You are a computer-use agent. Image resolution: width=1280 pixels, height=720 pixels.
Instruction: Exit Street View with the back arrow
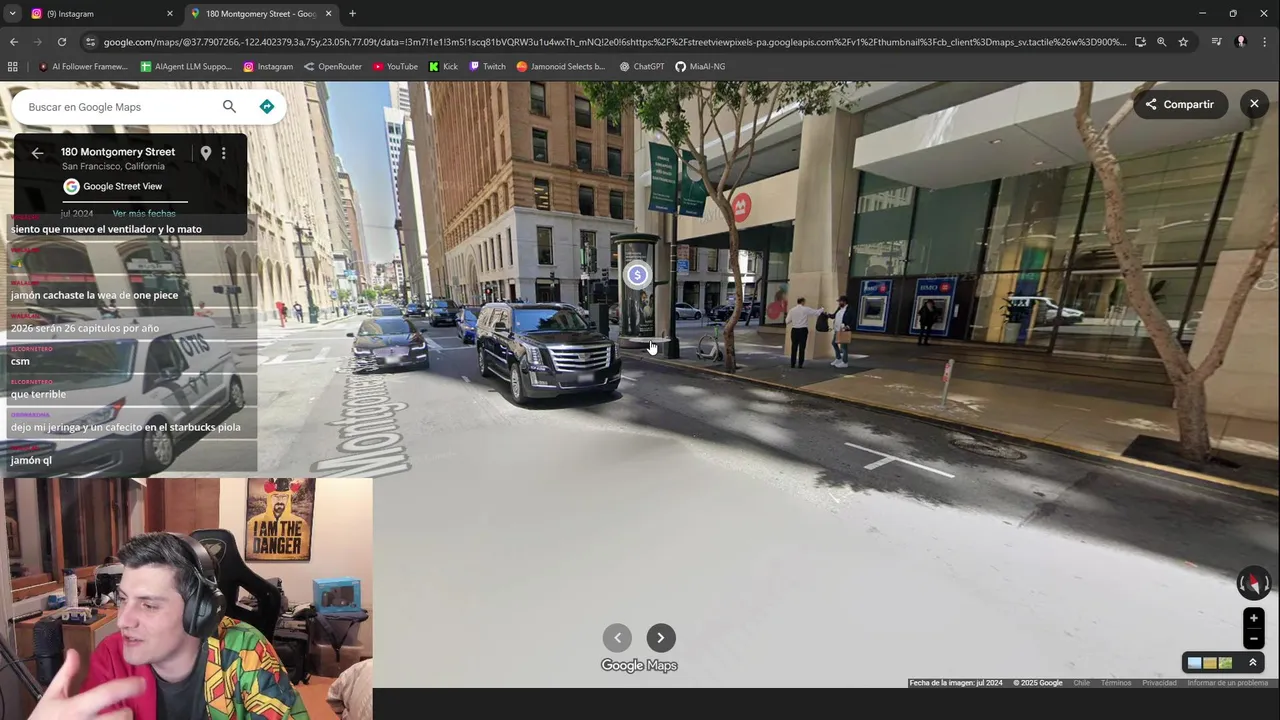tap(37, 153)
